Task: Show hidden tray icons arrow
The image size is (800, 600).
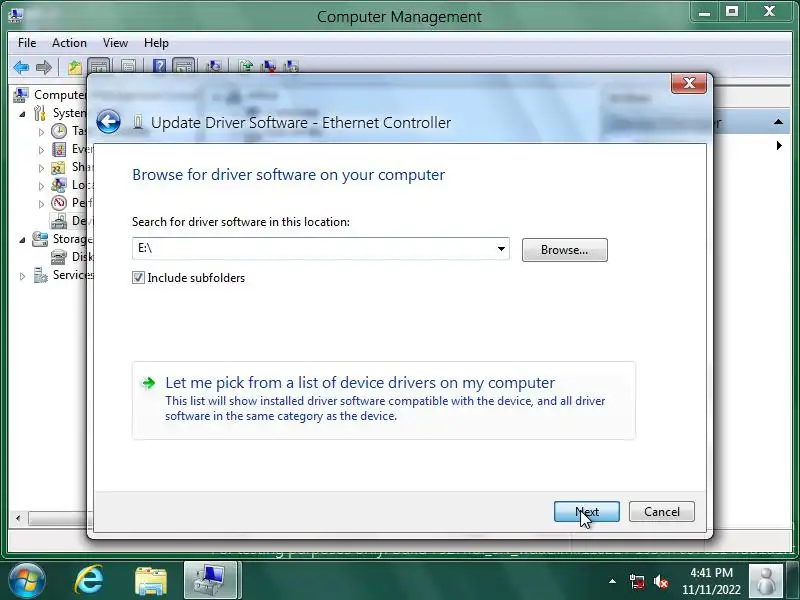Action: pyautogui.click(x=612, y=581)
